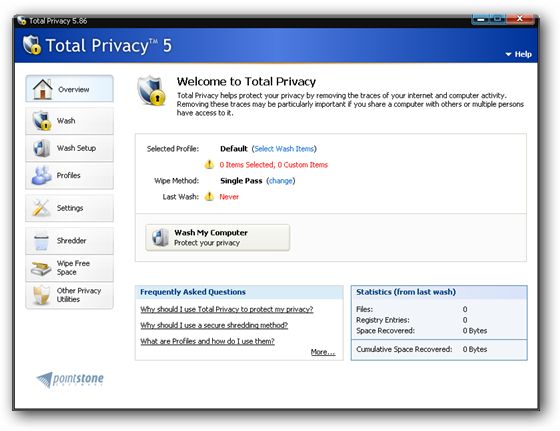
Task: Close the Total Privacy window
Action: pyautogui.click(x=520, y=19)
